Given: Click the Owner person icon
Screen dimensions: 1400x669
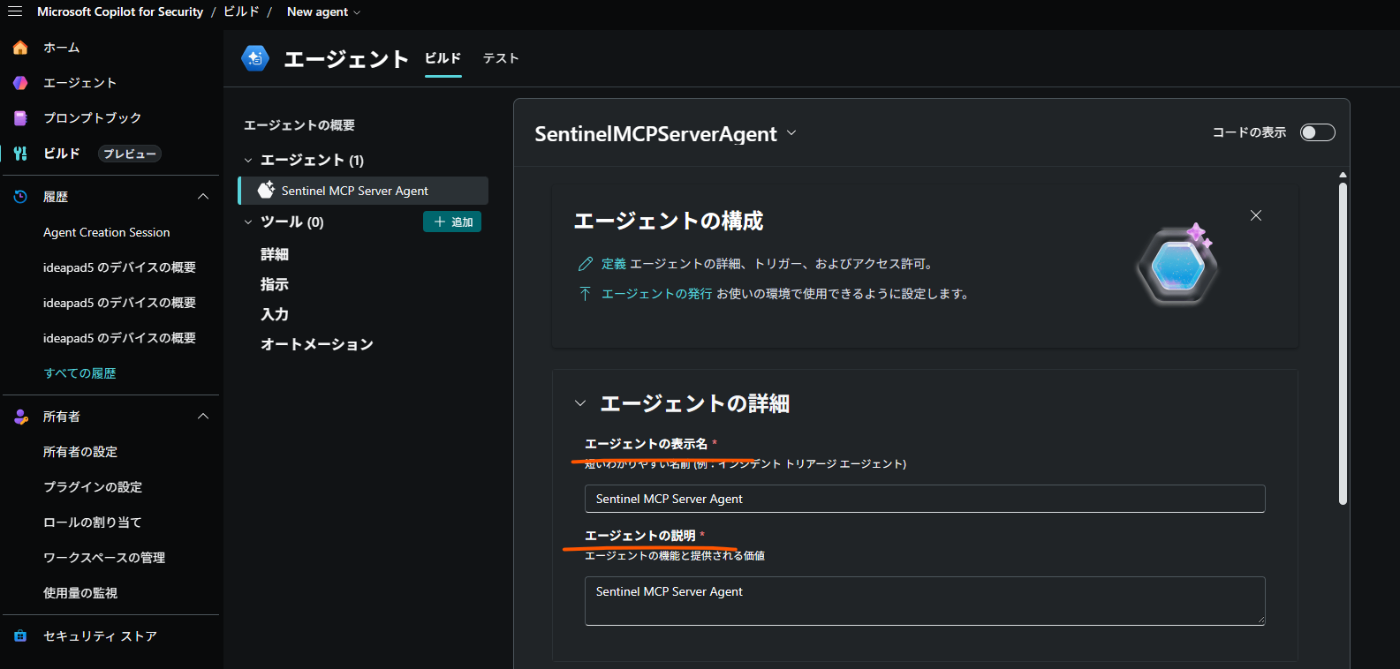Looking at the screenshot, I should (x=20, y=416).
